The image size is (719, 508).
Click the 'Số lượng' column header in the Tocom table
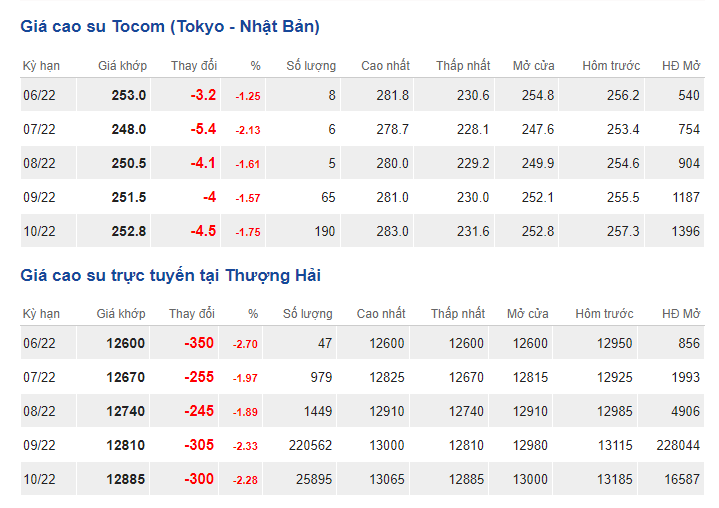[311, 66]
